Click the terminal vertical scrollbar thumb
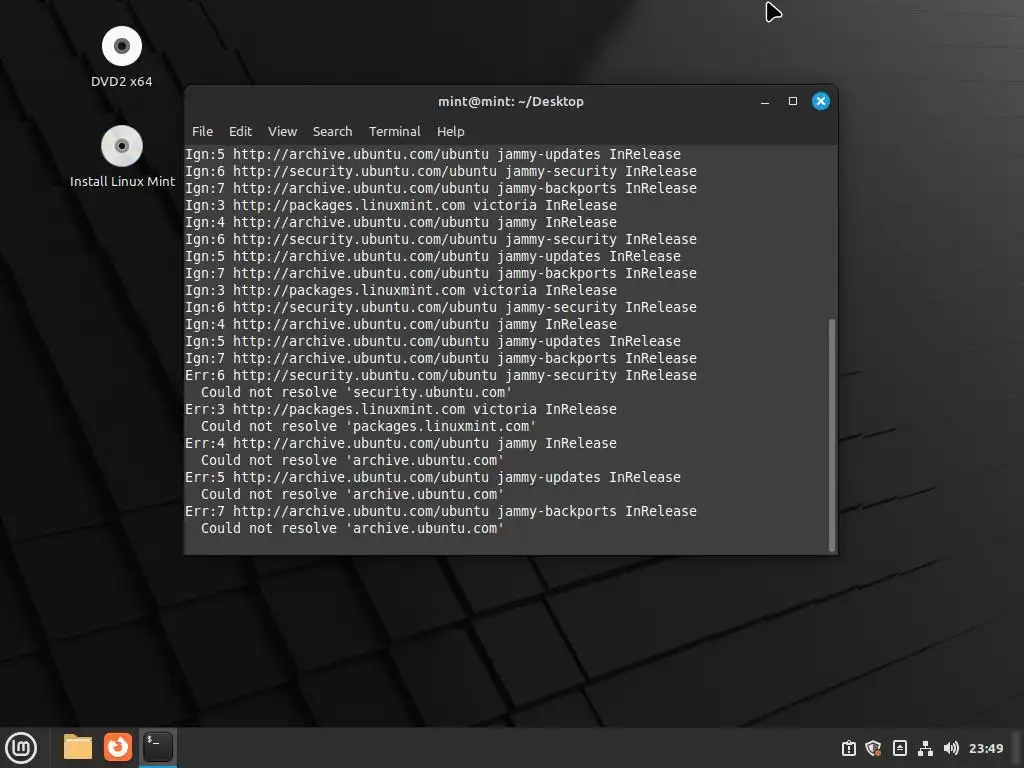The image size is (1024, 768). (831, 434)
